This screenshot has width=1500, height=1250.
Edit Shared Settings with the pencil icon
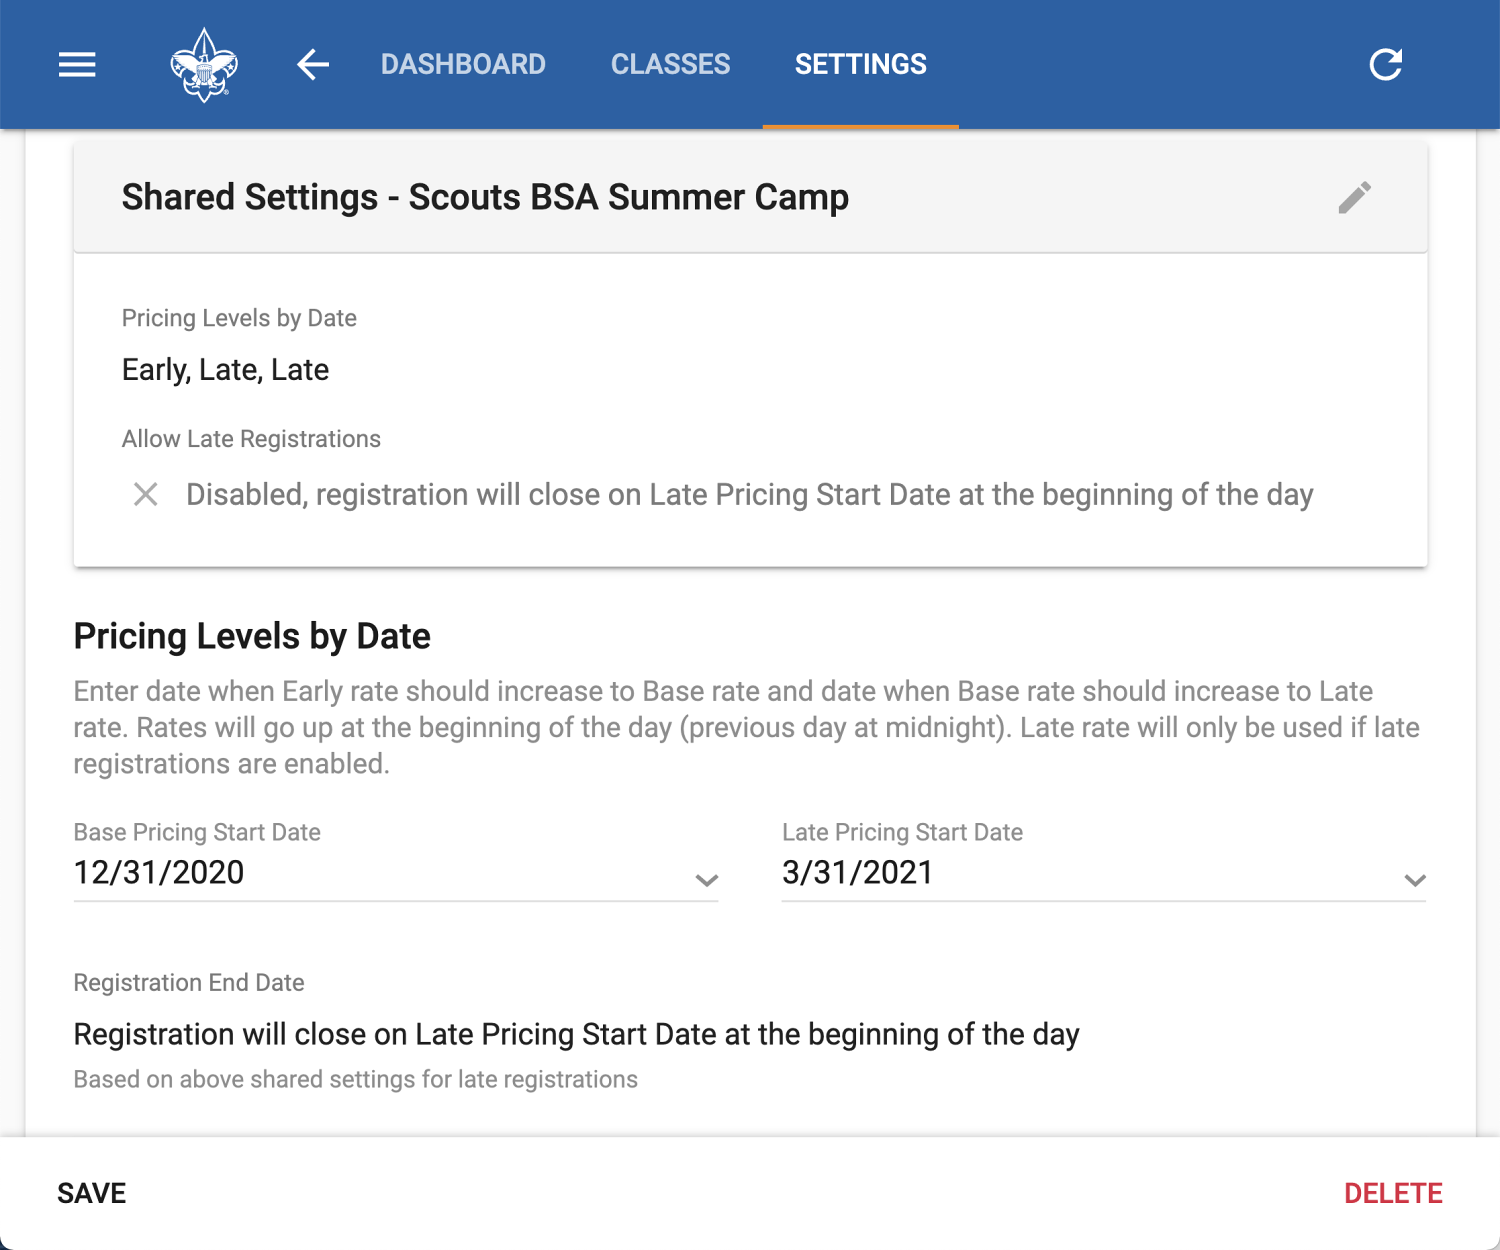1355,198
